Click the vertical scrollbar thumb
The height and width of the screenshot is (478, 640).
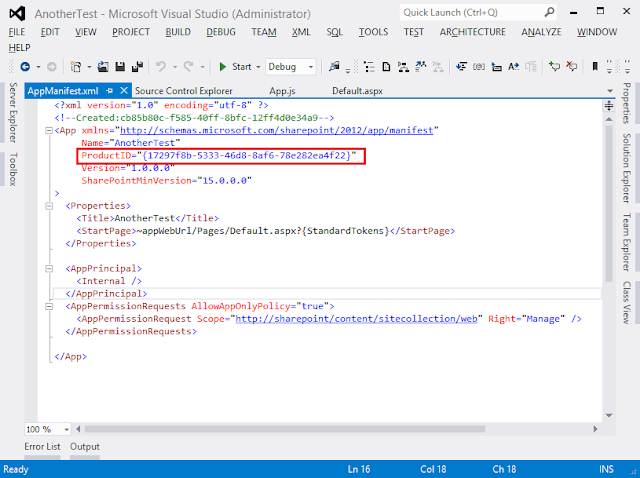click(x=609, y=204)
